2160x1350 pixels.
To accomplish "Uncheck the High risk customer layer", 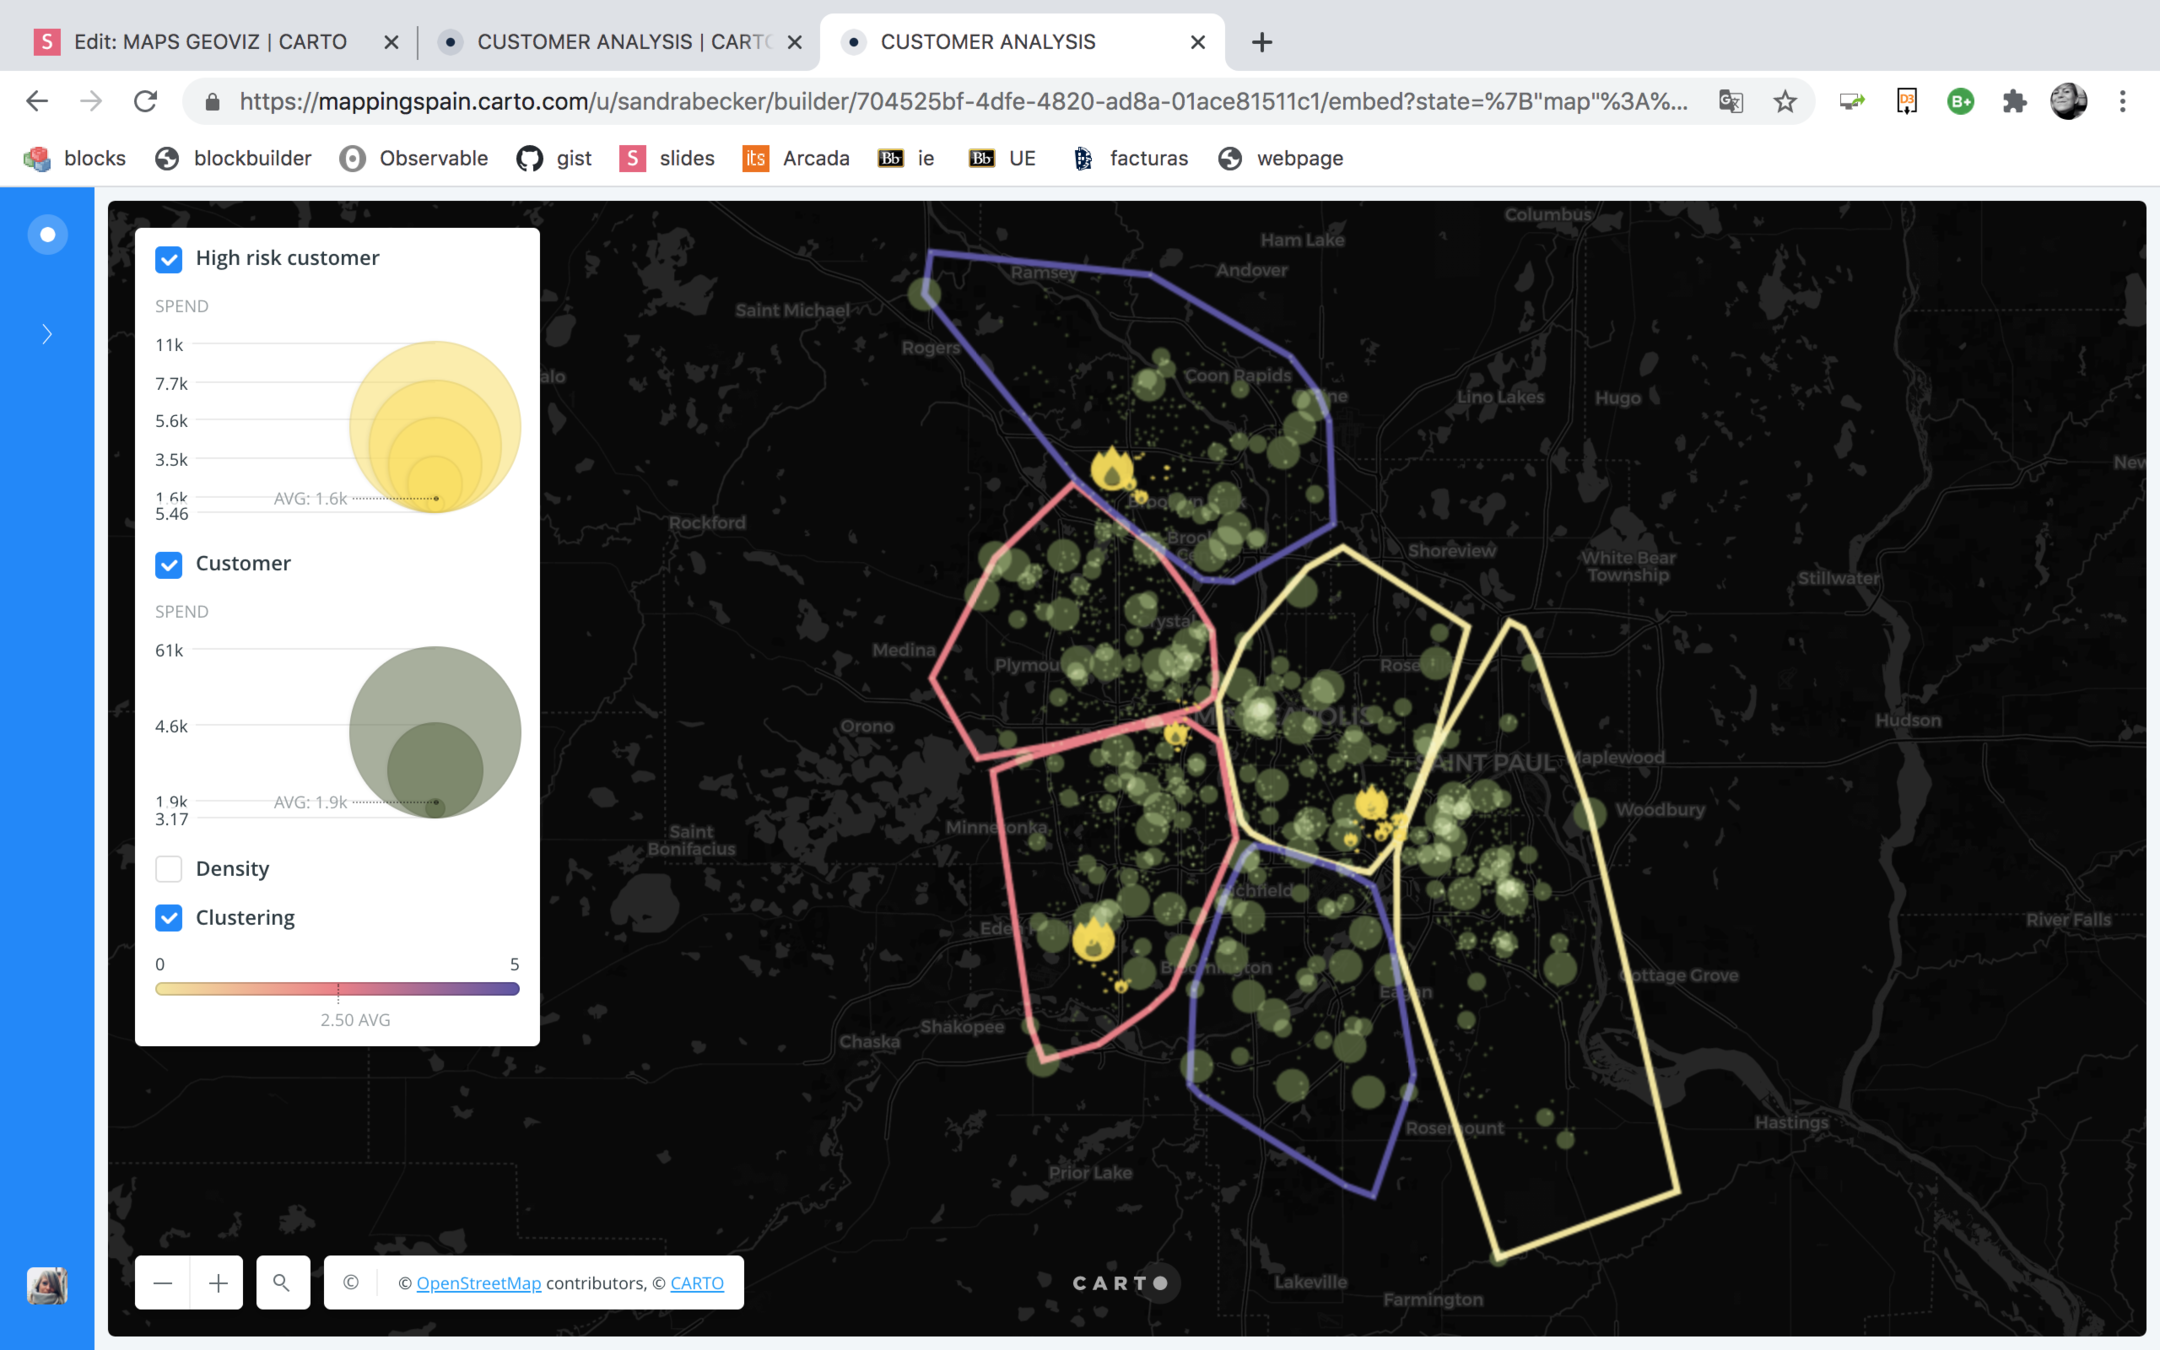I will click(169, 259).
